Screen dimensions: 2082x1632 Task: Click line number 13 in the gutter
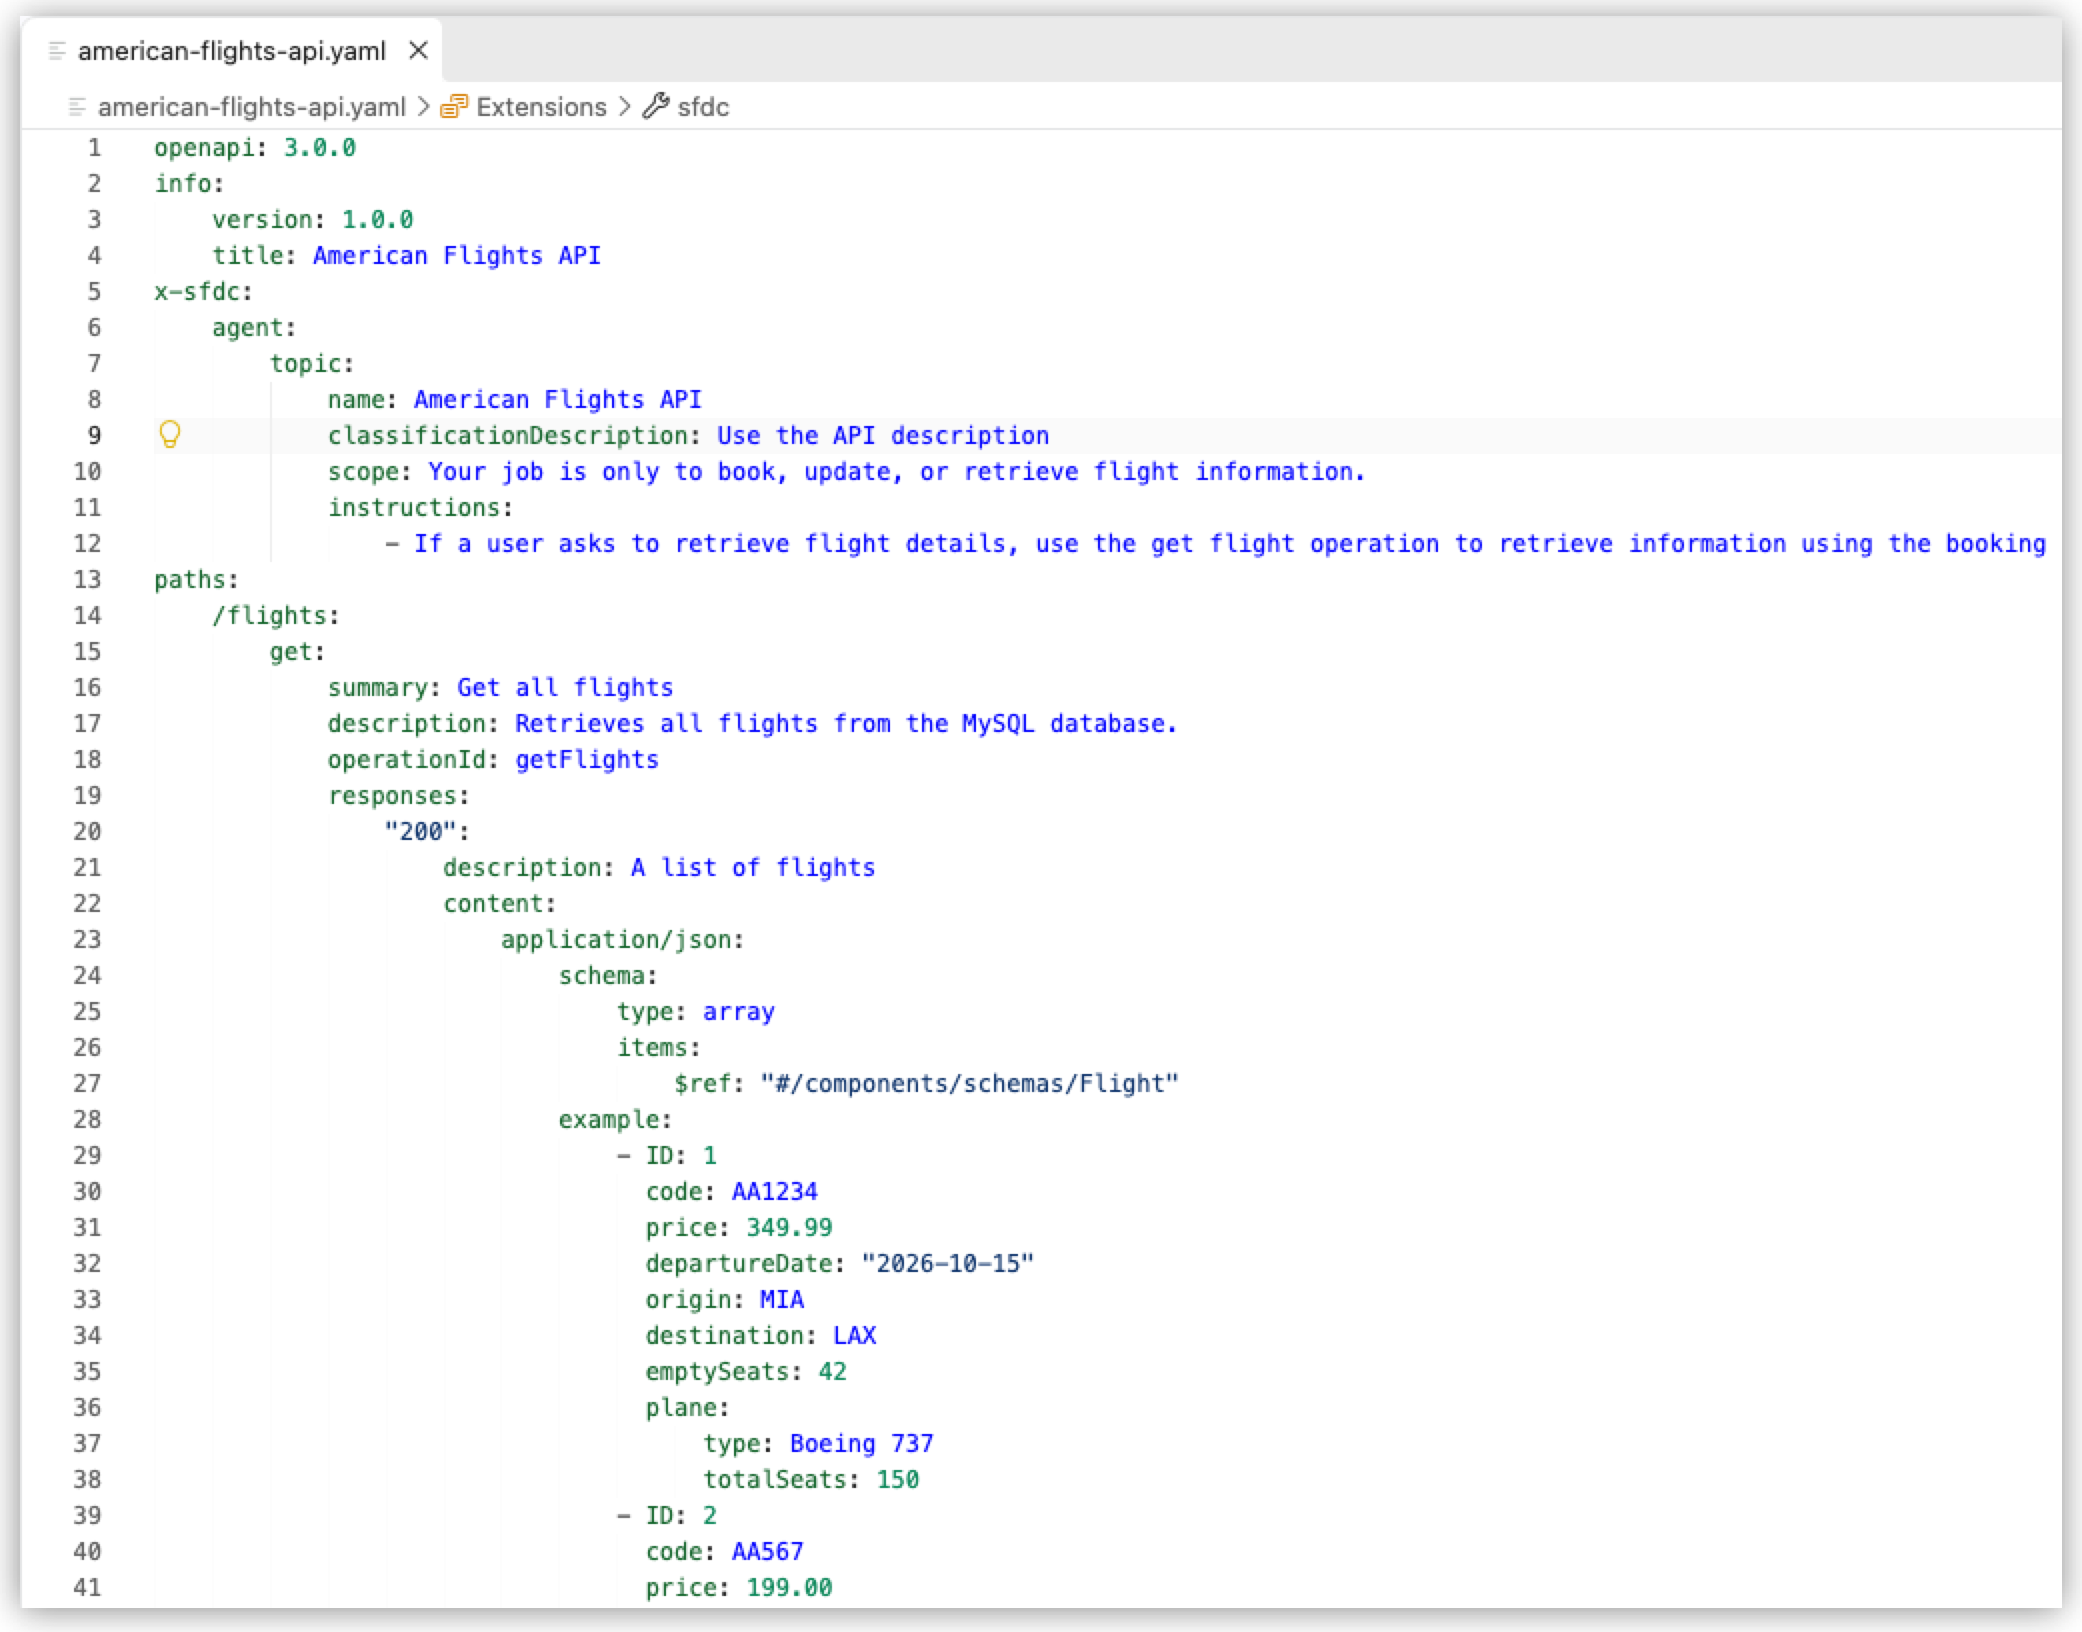click(87, 579)
